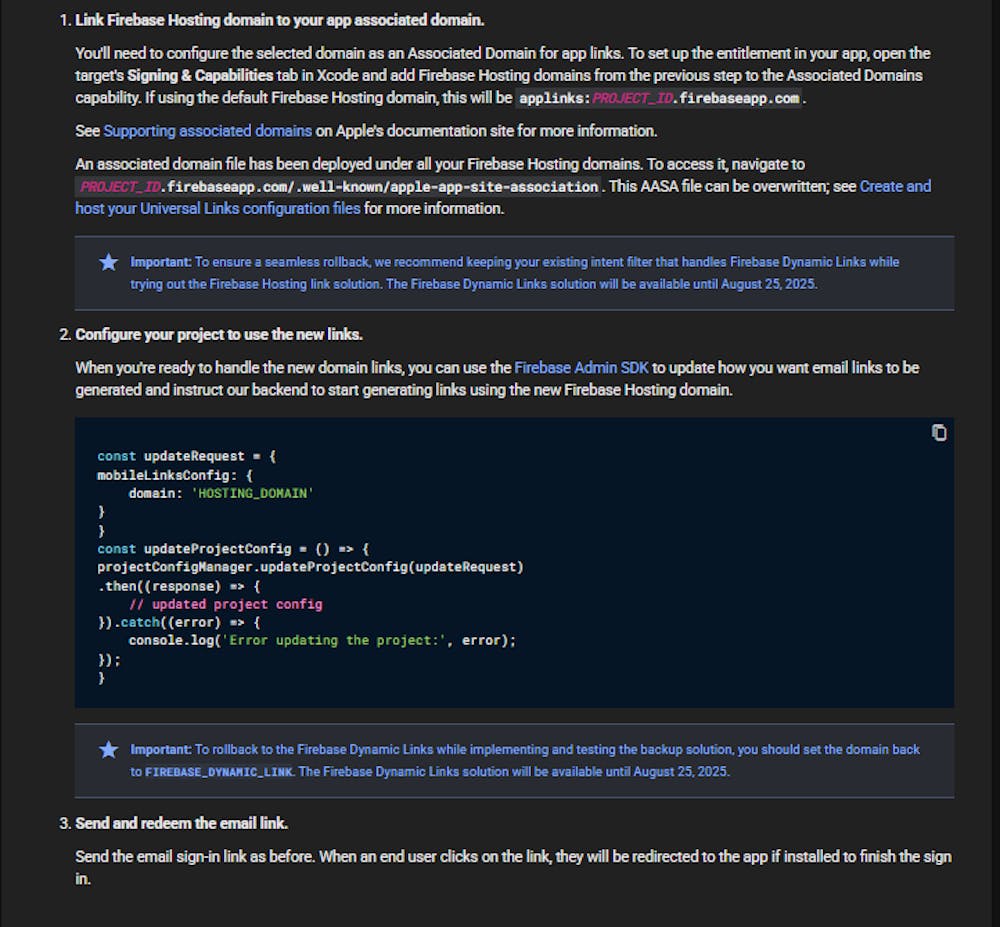Click the applinks:PROJECT_ID.firebaseapp.com inline code

(x=658, y=98)
